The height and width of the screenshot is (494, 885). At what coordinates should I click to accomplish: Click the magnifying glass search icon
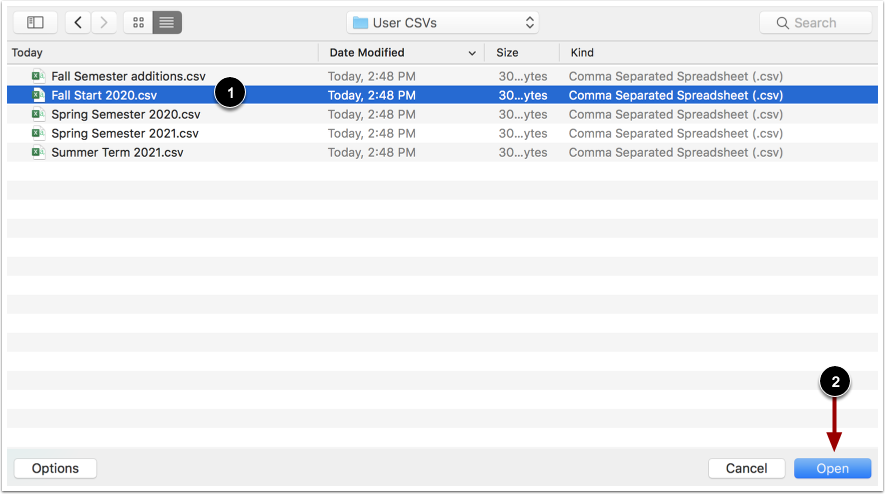782,23
